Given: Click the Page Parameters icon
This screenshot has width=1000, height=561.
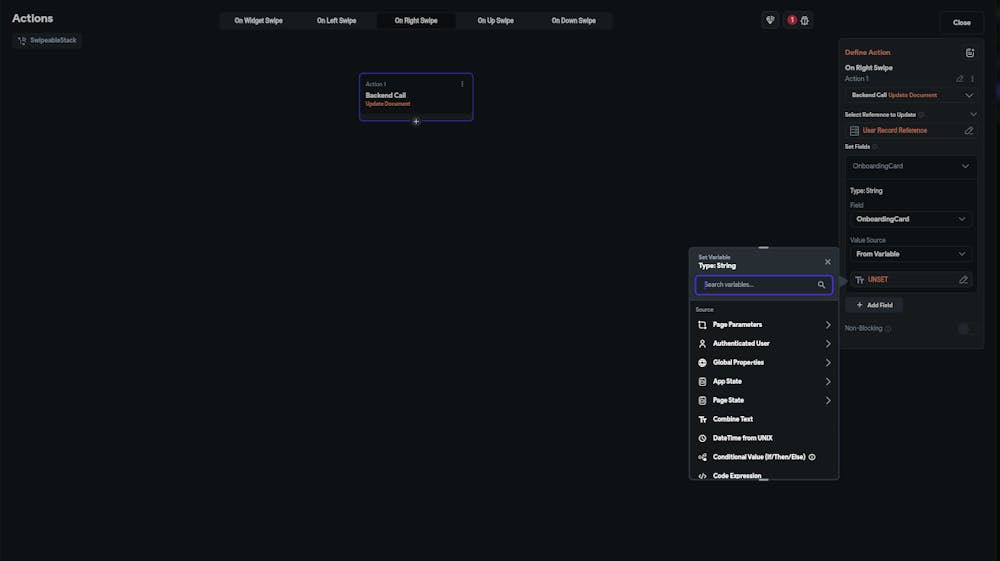Looking at the screenshot, I should [702, 325].
